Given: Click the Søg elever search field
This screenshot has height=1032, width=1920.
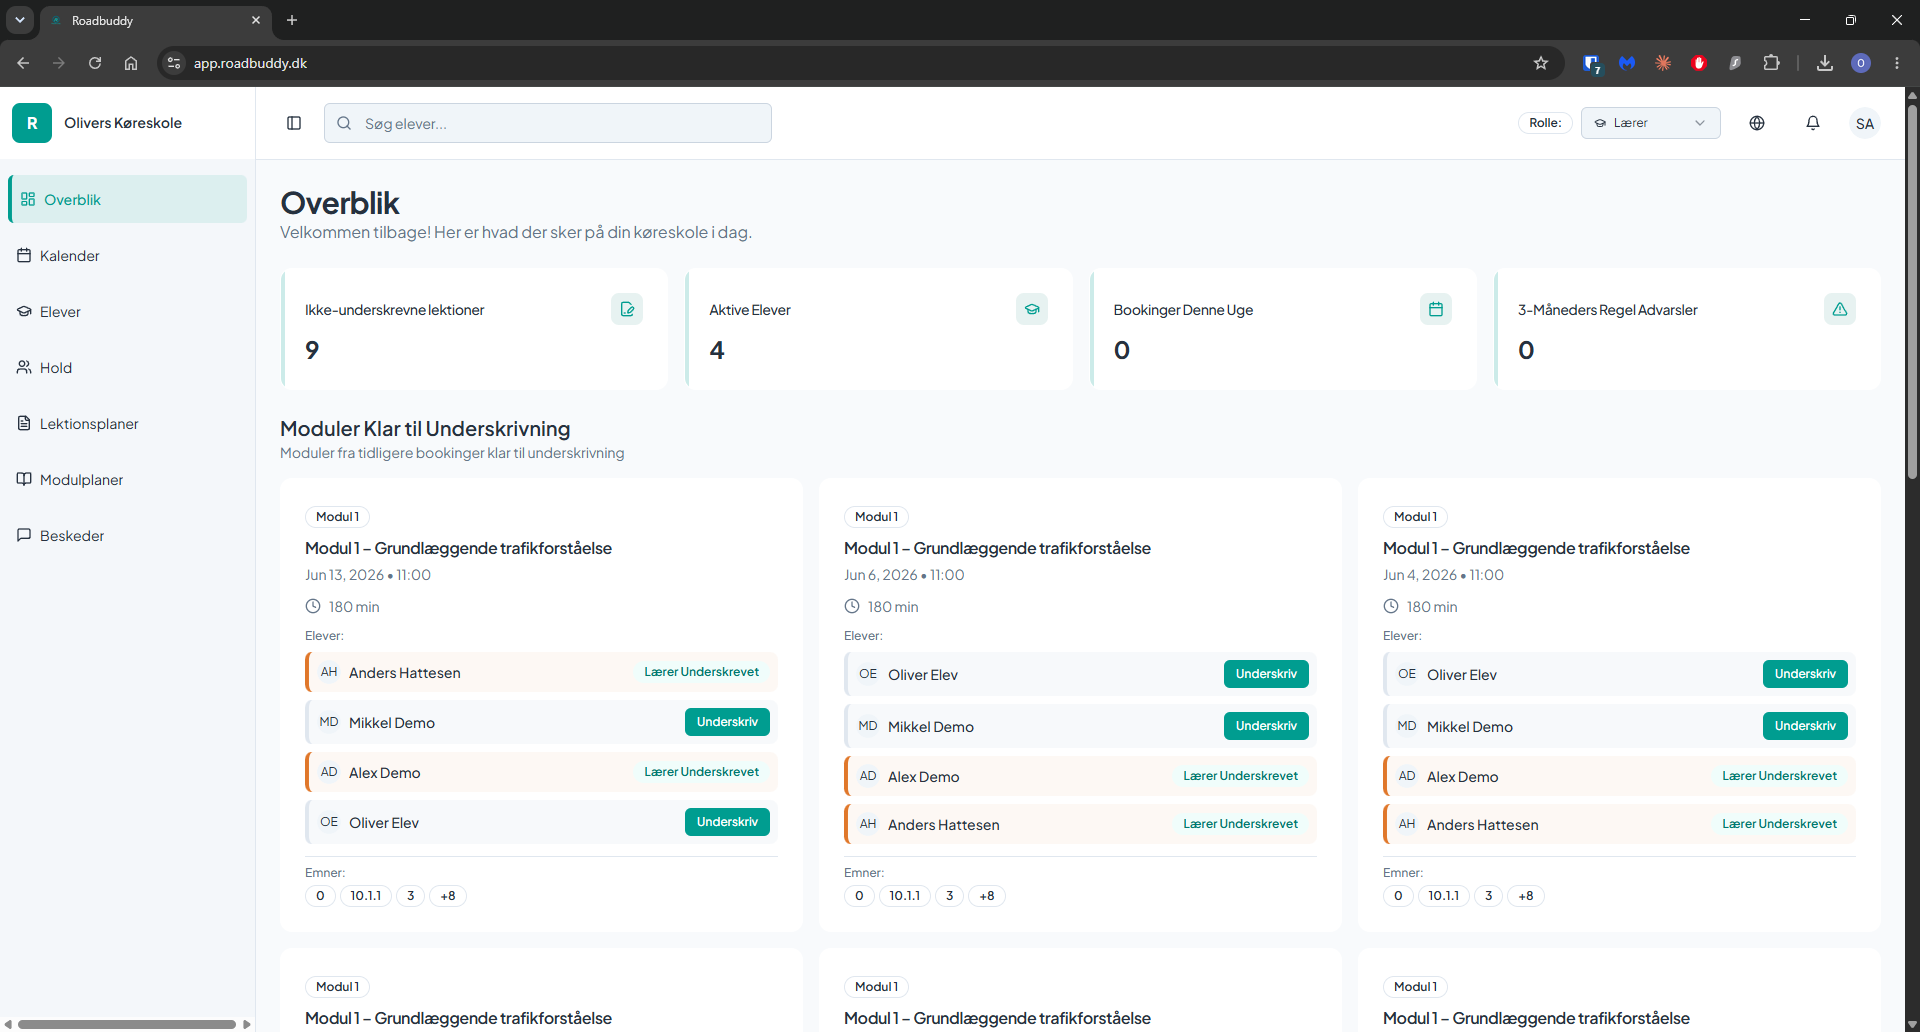Looking at the screenshot, I should click(548, 123).
